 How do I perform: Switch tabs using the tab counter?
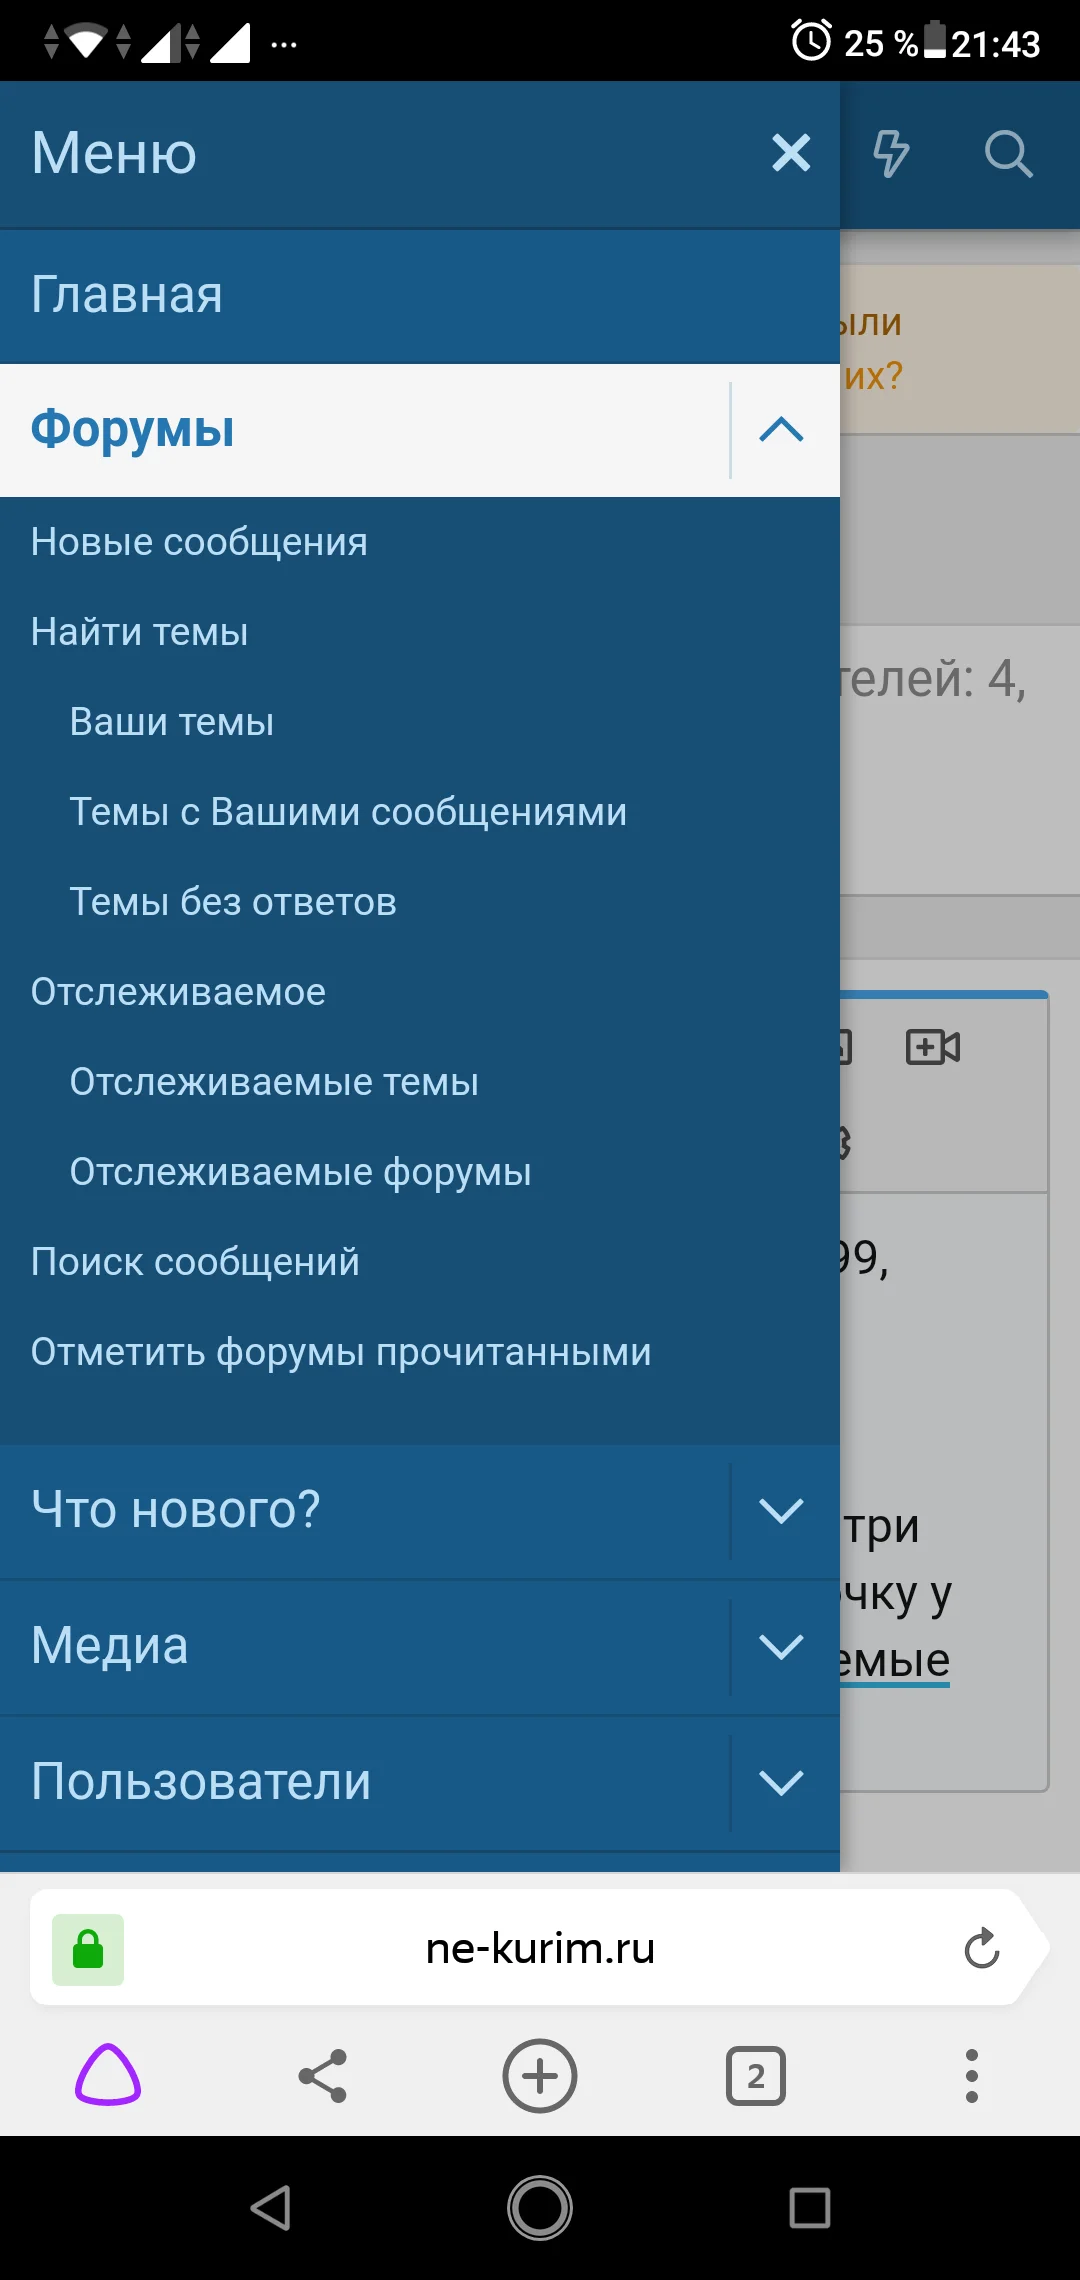tap(755, 2077)
